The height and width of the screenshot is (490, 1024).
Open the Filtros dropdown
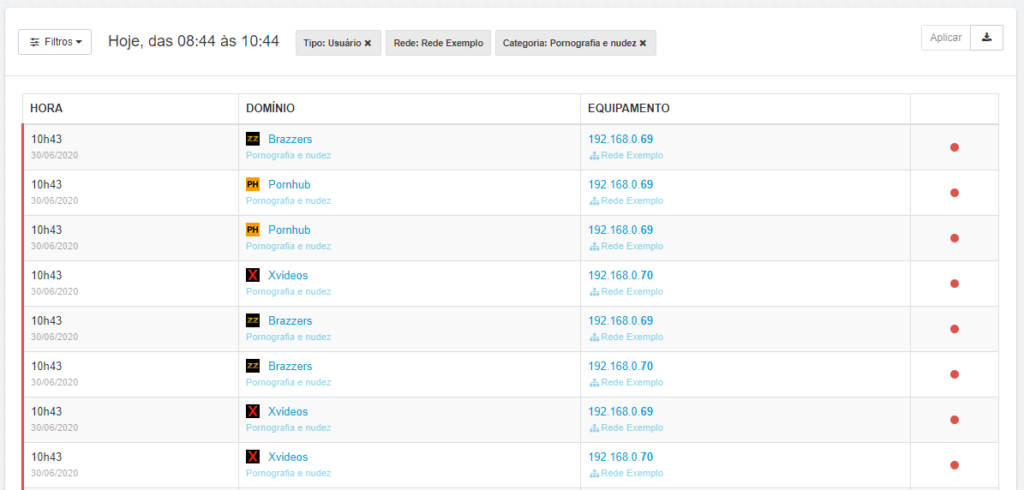pos(55,42)
